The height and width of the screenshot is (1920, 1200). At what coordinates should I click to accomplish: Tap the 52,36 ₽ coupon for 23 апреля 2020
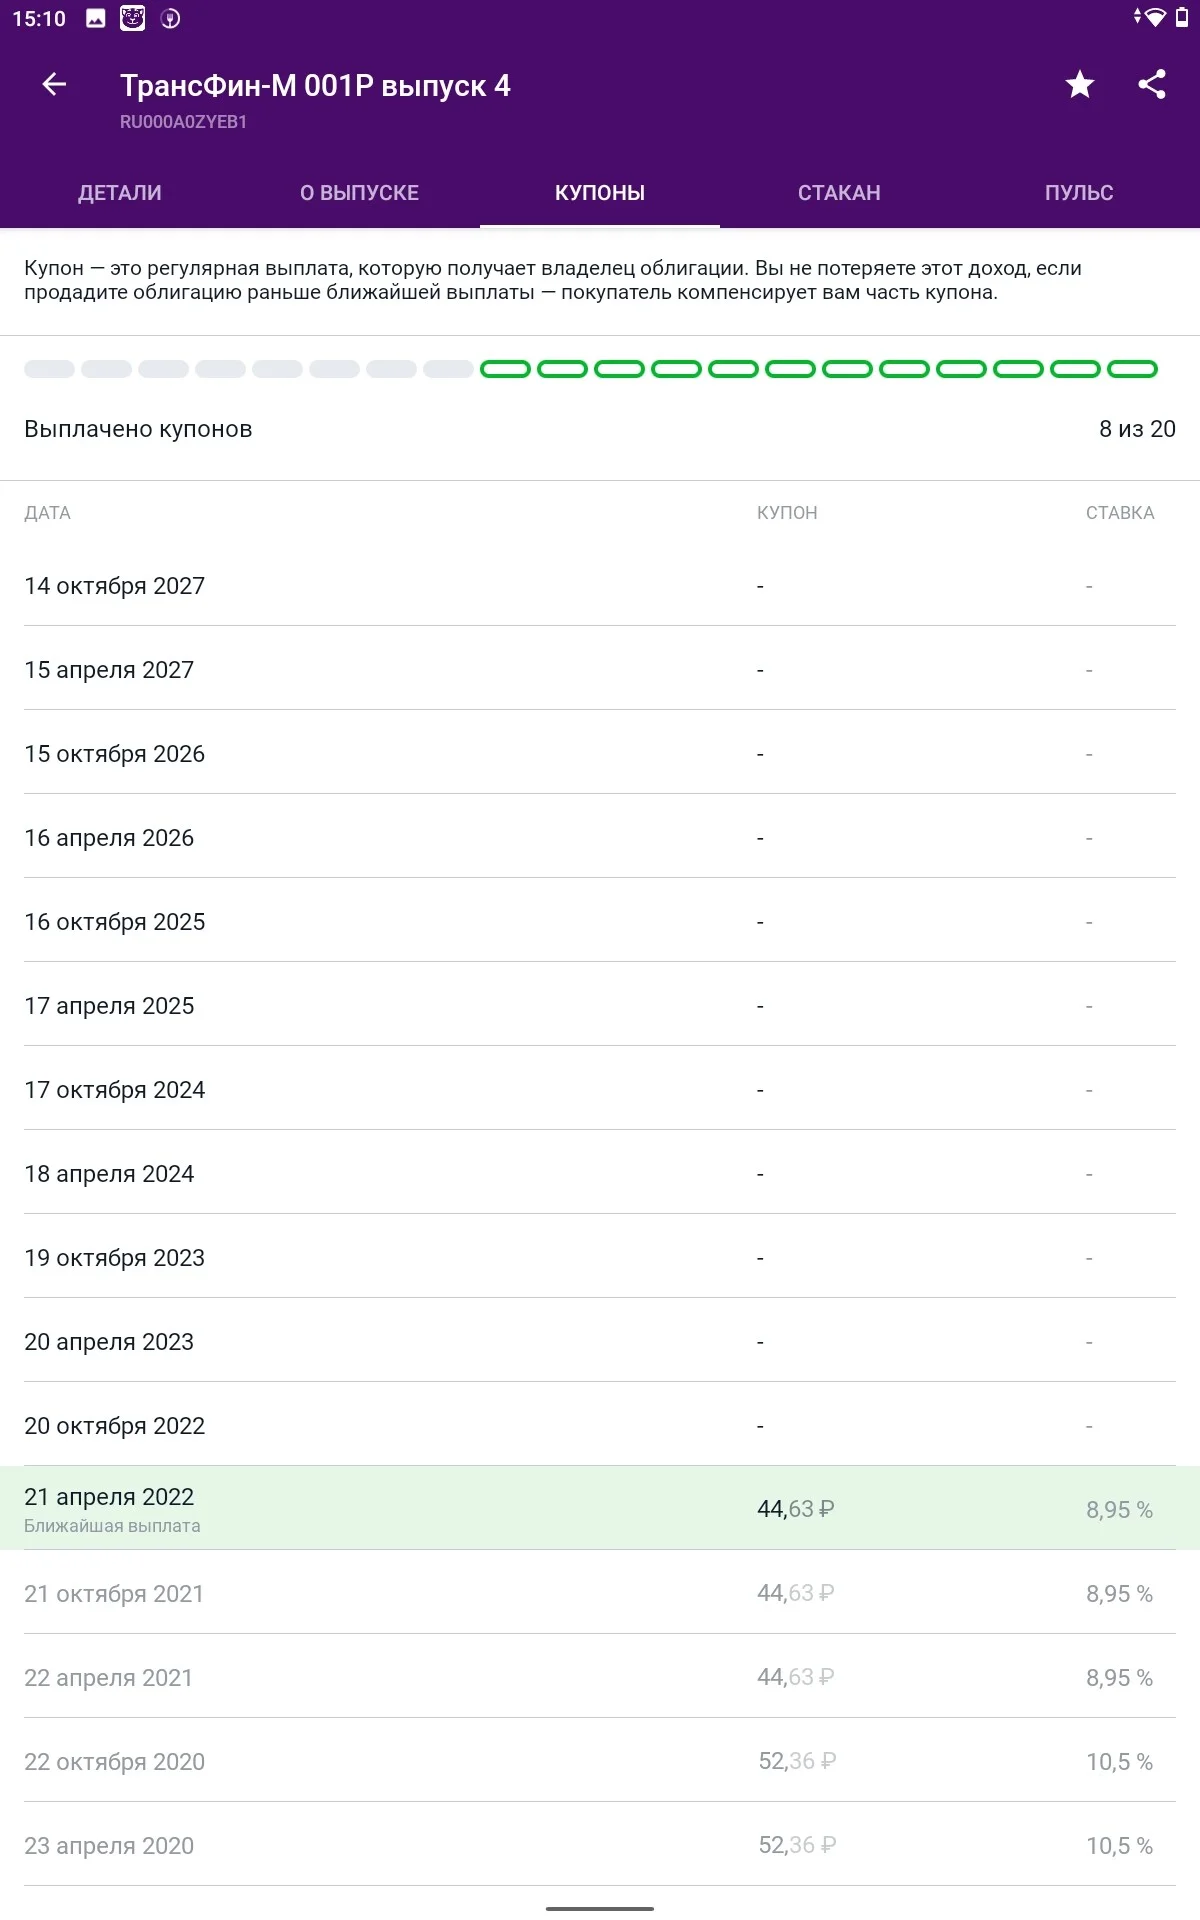(797, 1846)
